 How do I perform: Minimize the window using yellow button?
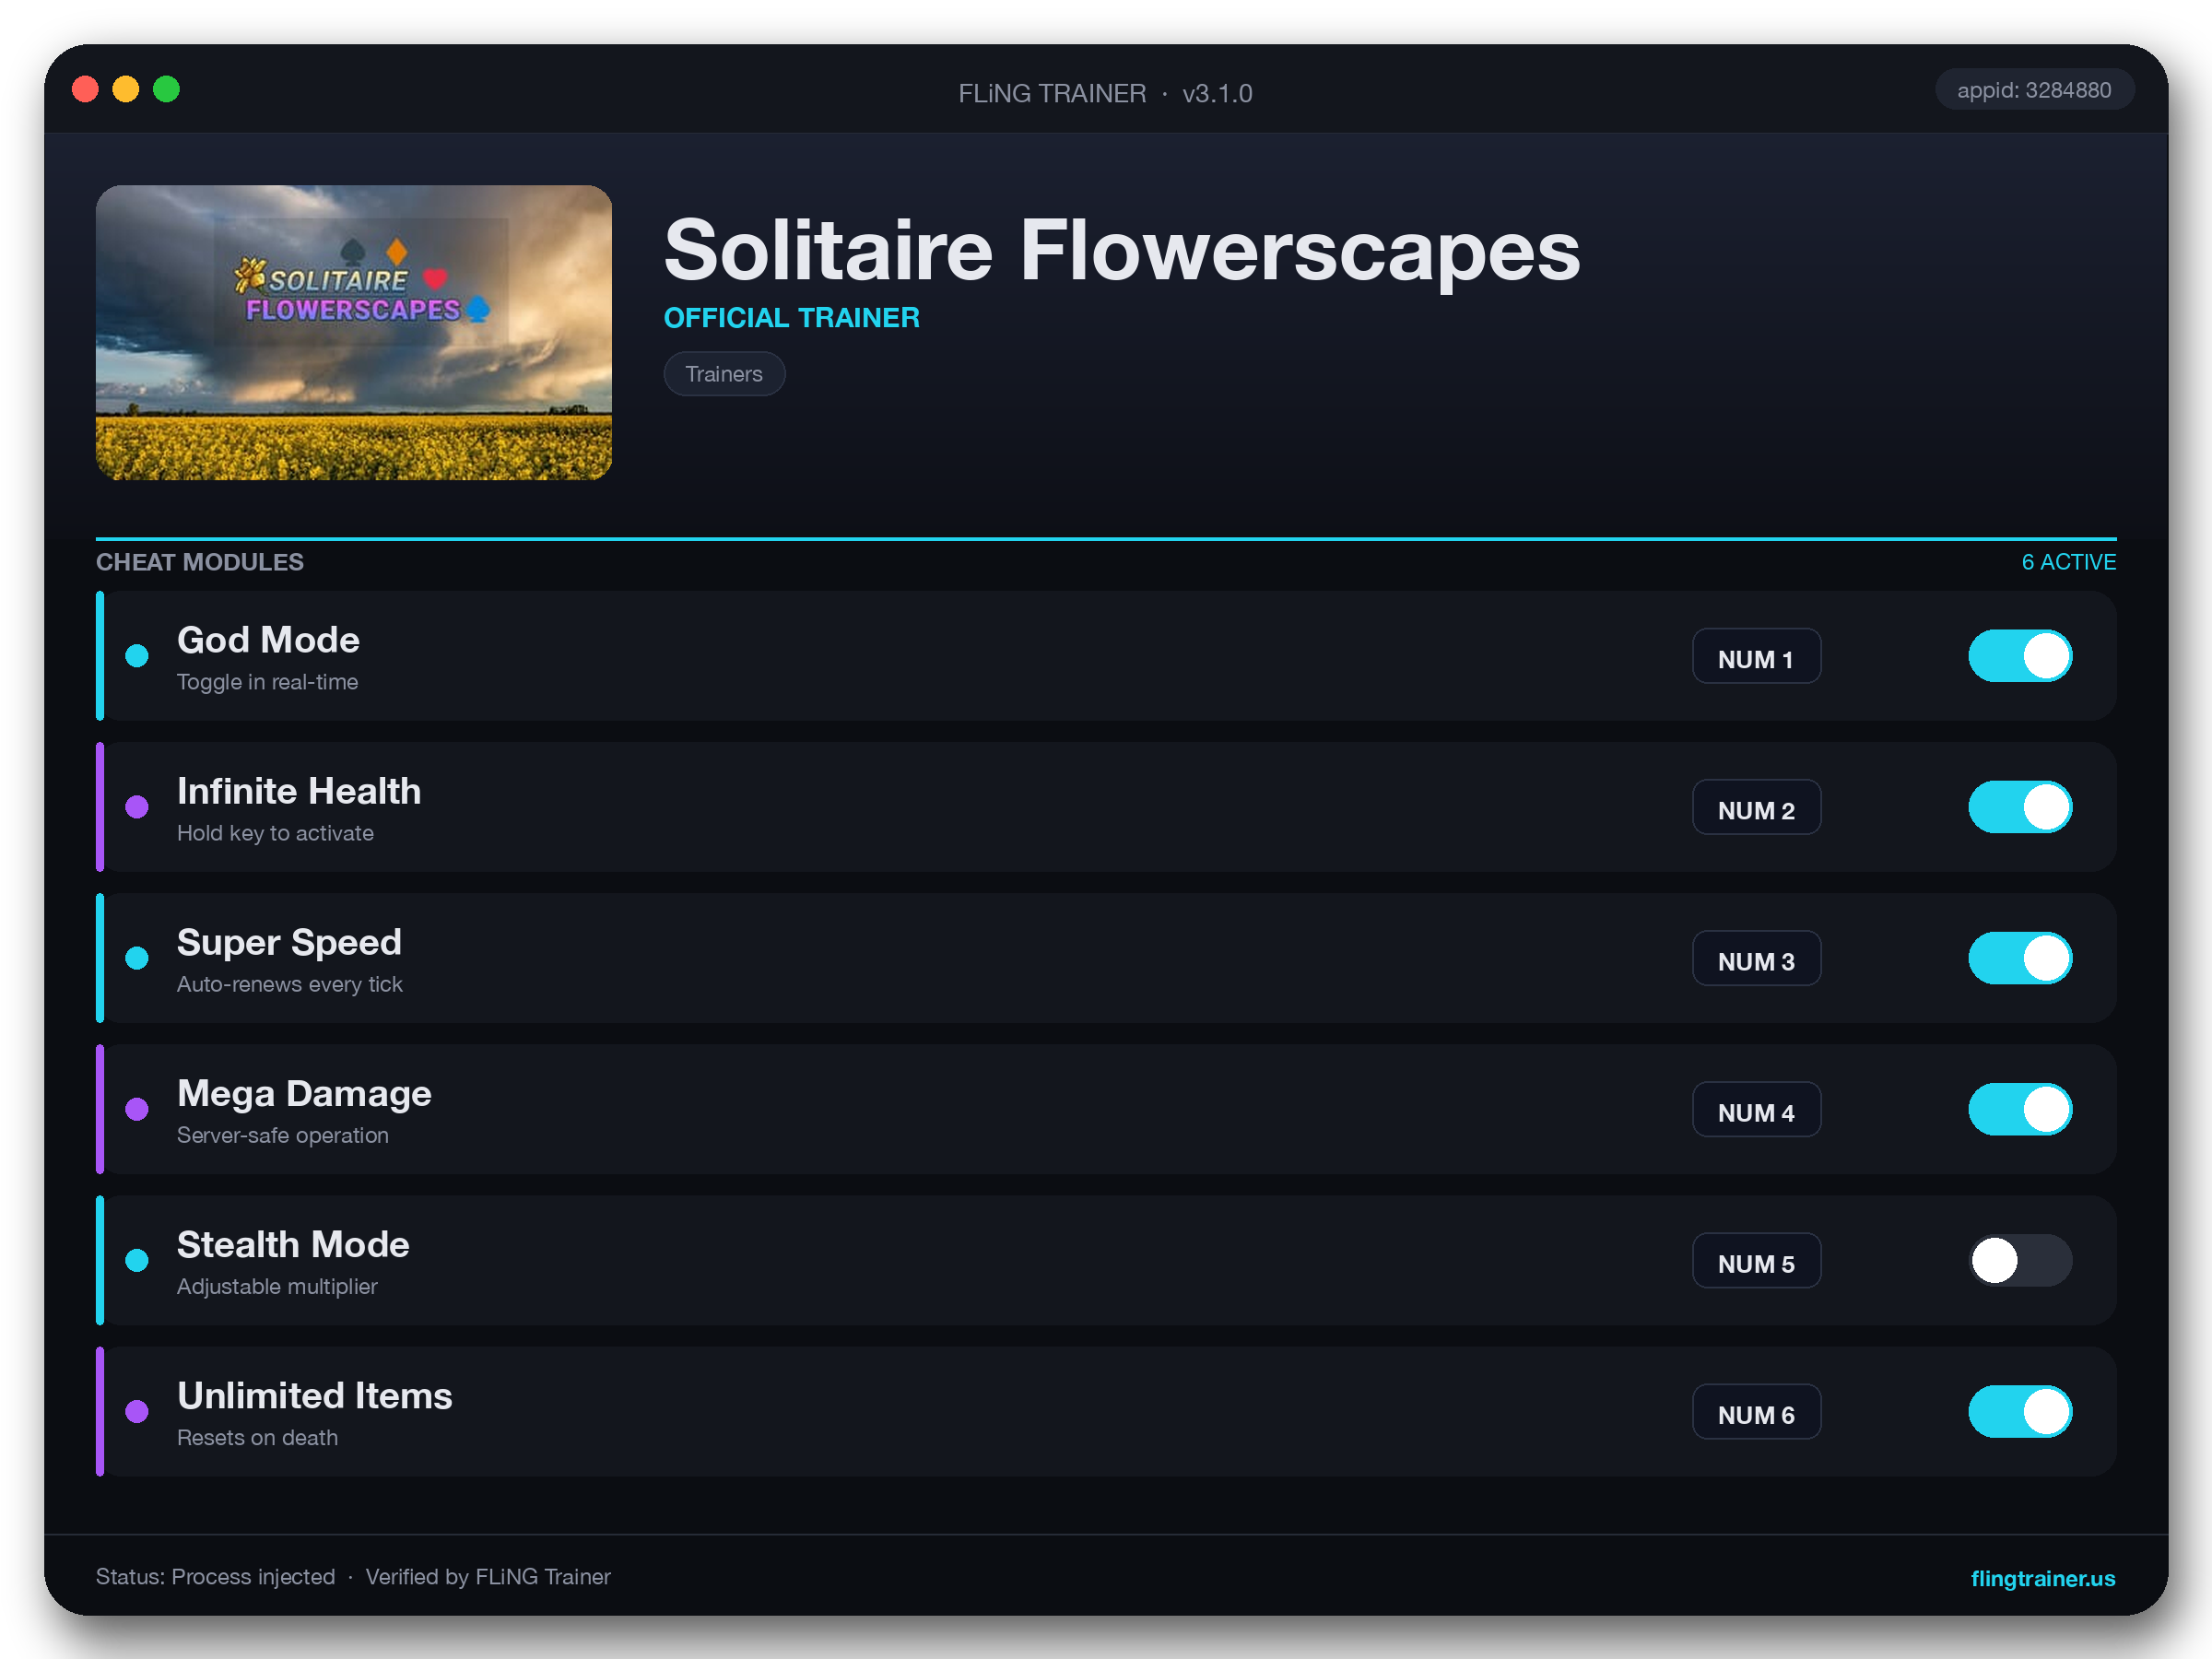[x=126, y=89]
